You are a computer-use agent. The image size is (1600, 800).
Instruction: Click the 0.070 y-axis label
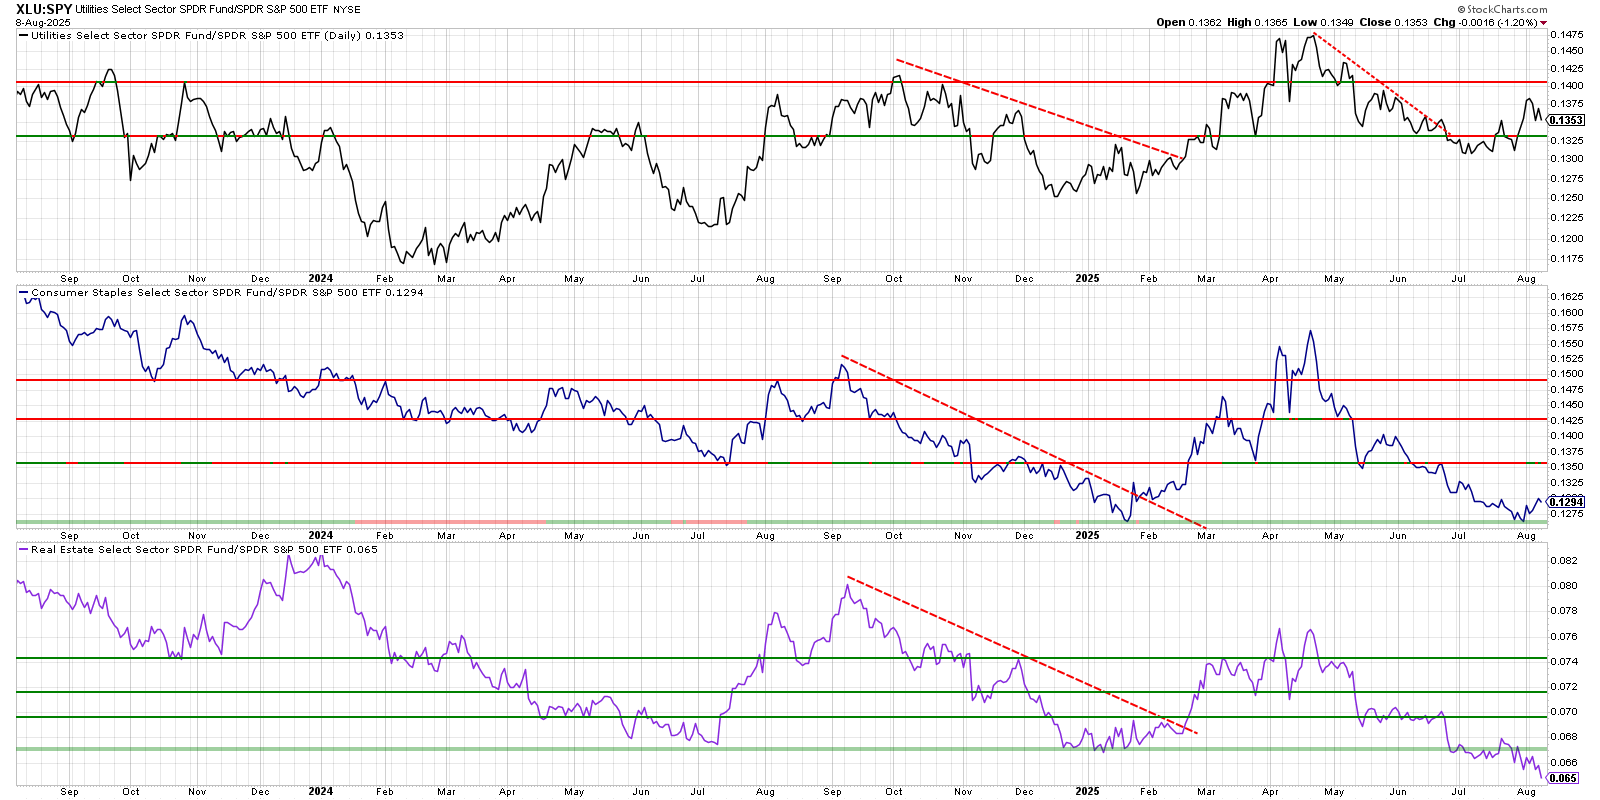[1564, 711]
